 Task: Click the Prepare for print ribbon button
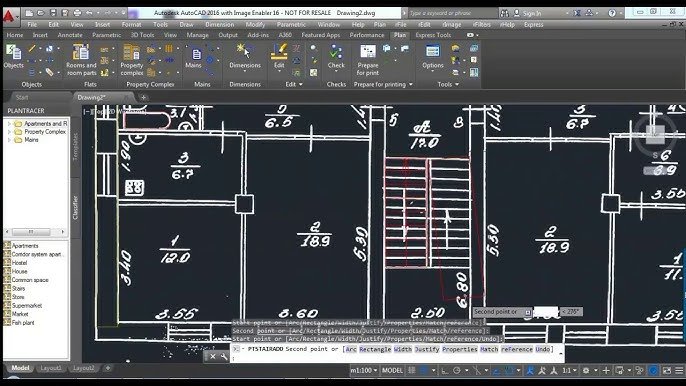[368, 60]
